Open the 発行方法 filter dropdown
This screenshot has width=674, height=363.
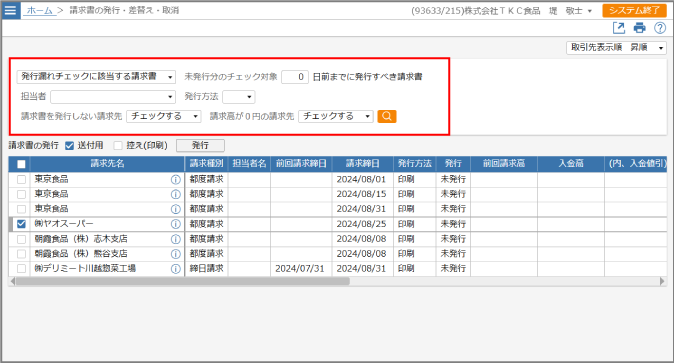239,97
